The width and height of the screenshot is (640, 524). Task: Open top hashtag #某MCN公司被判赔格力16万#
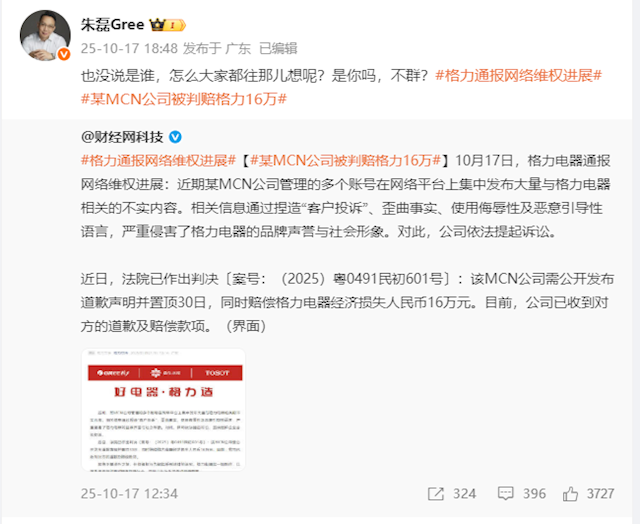184,99
